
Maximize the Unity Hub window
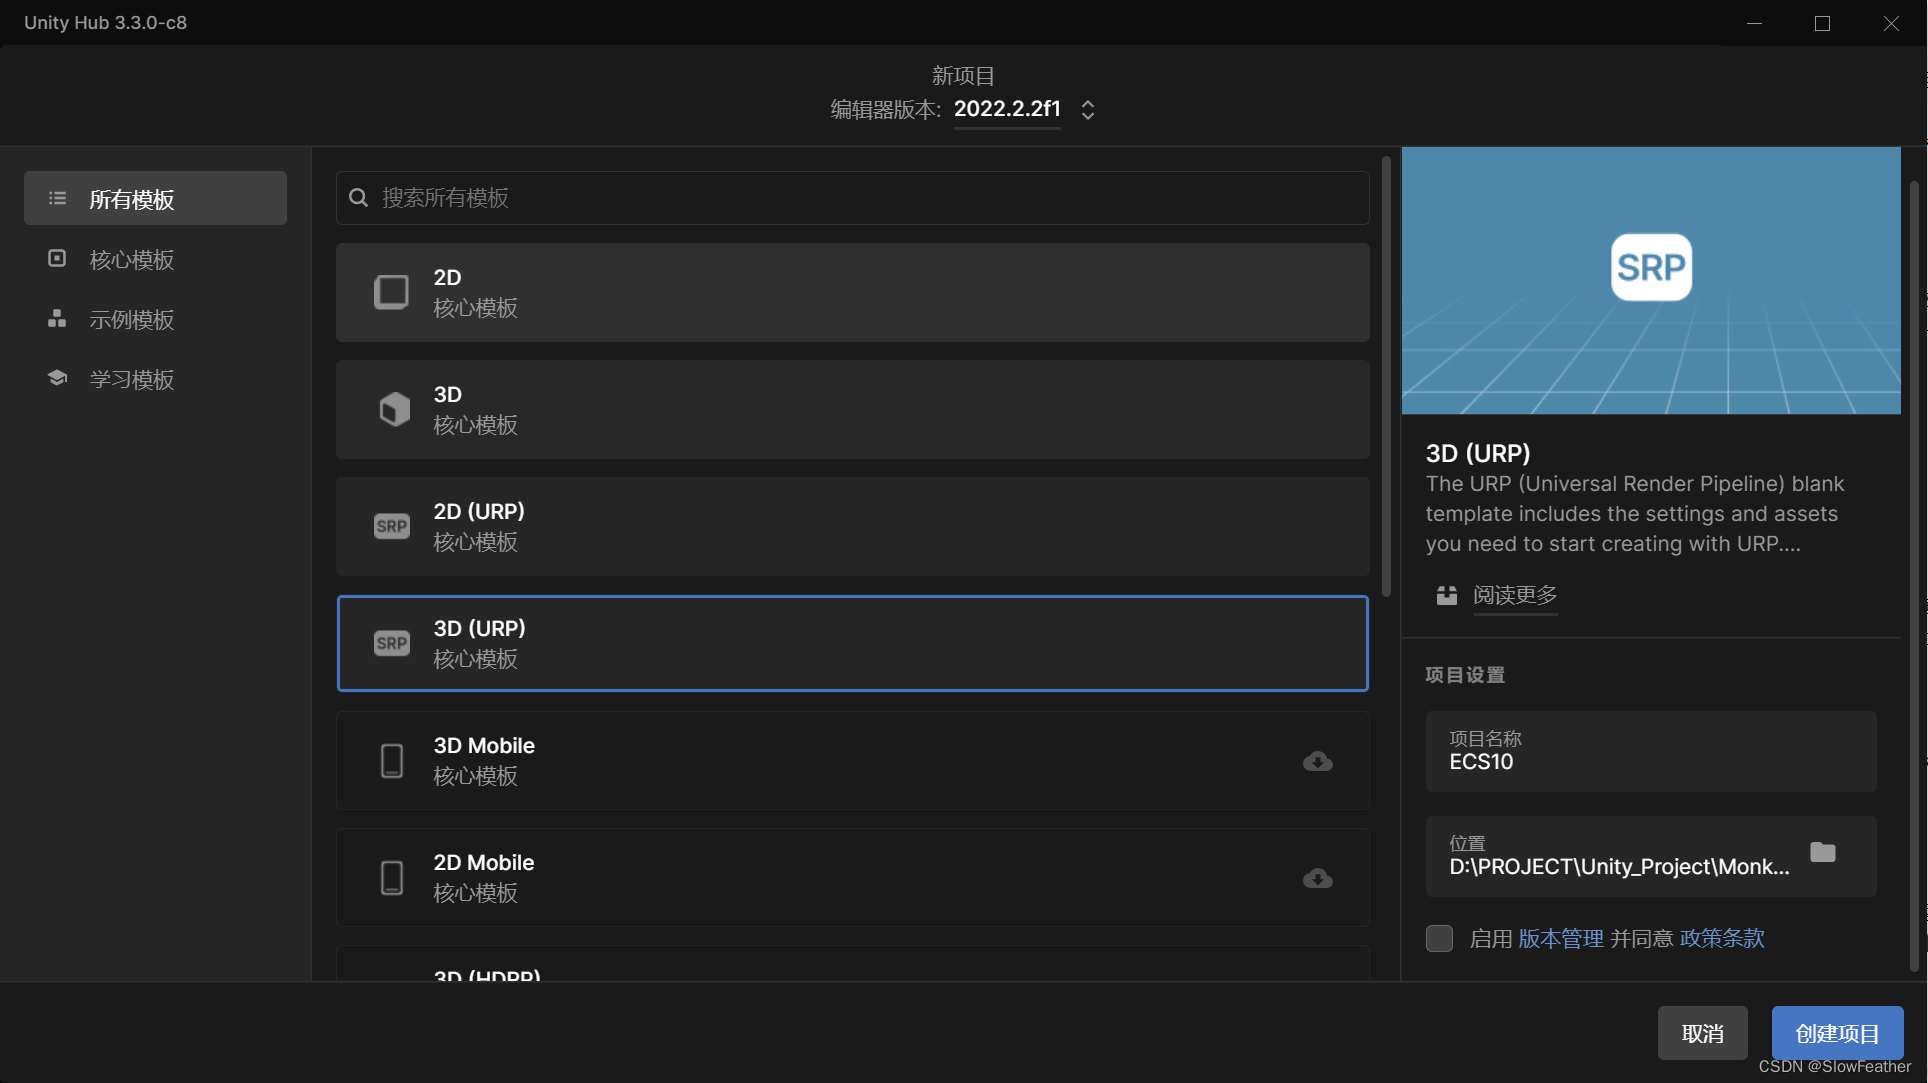pos(1822,22)
